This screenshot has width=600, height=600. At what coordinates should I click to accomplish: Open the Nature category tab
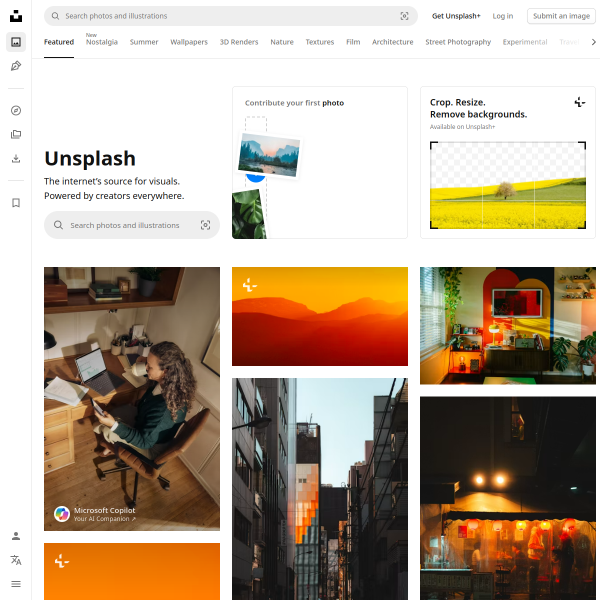282,42
